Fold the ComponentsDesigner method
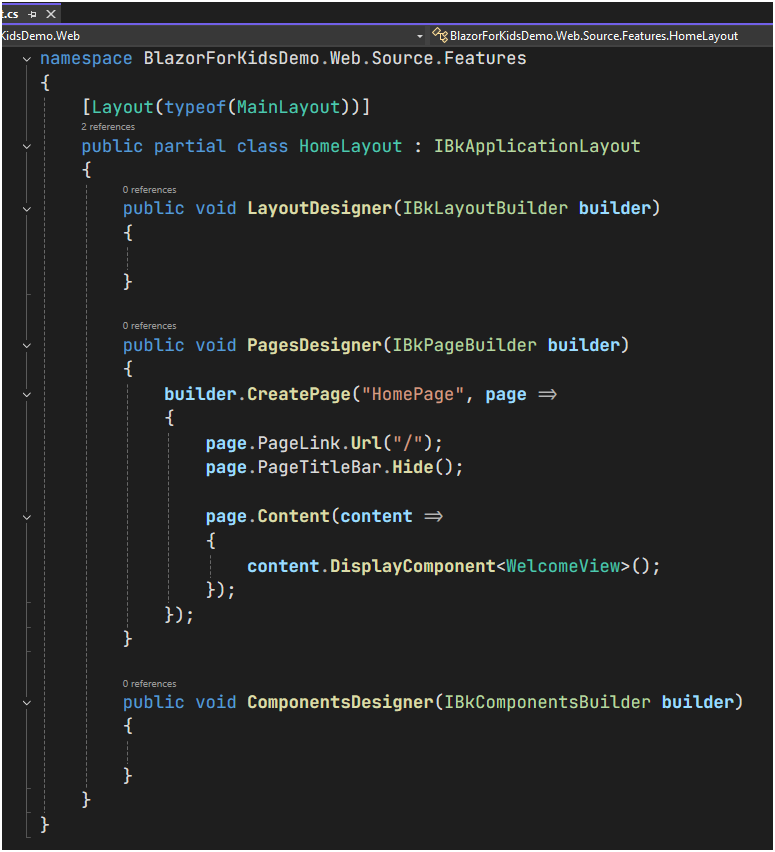 pos(26,703)
